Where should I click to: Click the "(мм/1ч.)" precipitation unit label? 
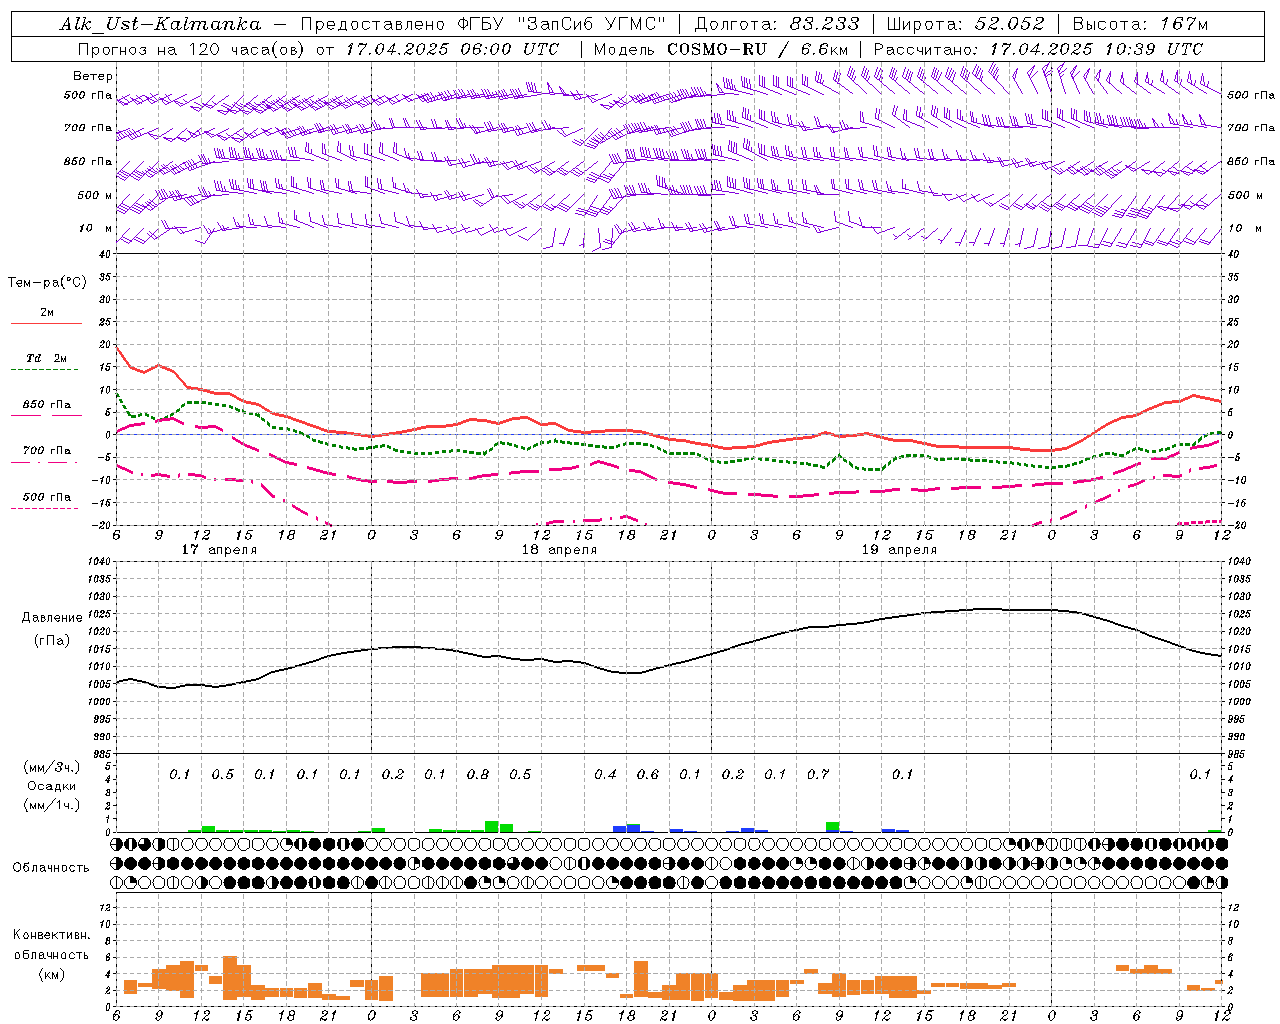click(x=51, y=805)
